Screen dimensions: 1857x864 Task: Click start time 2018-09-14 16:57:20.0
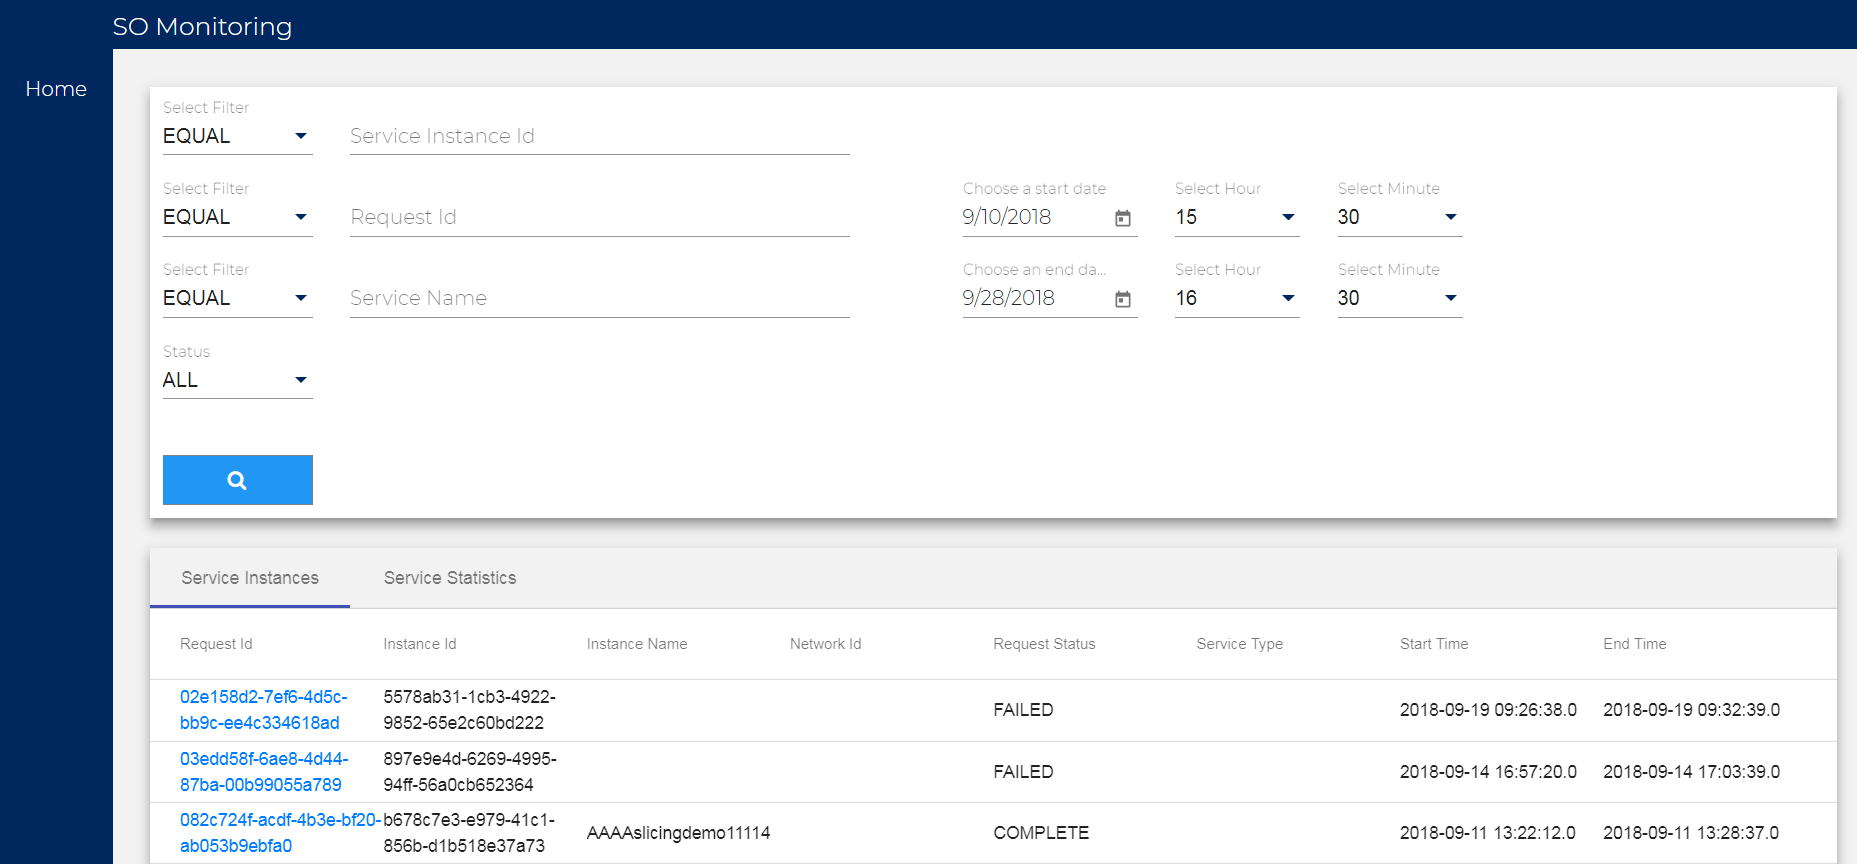[1488, 772]
